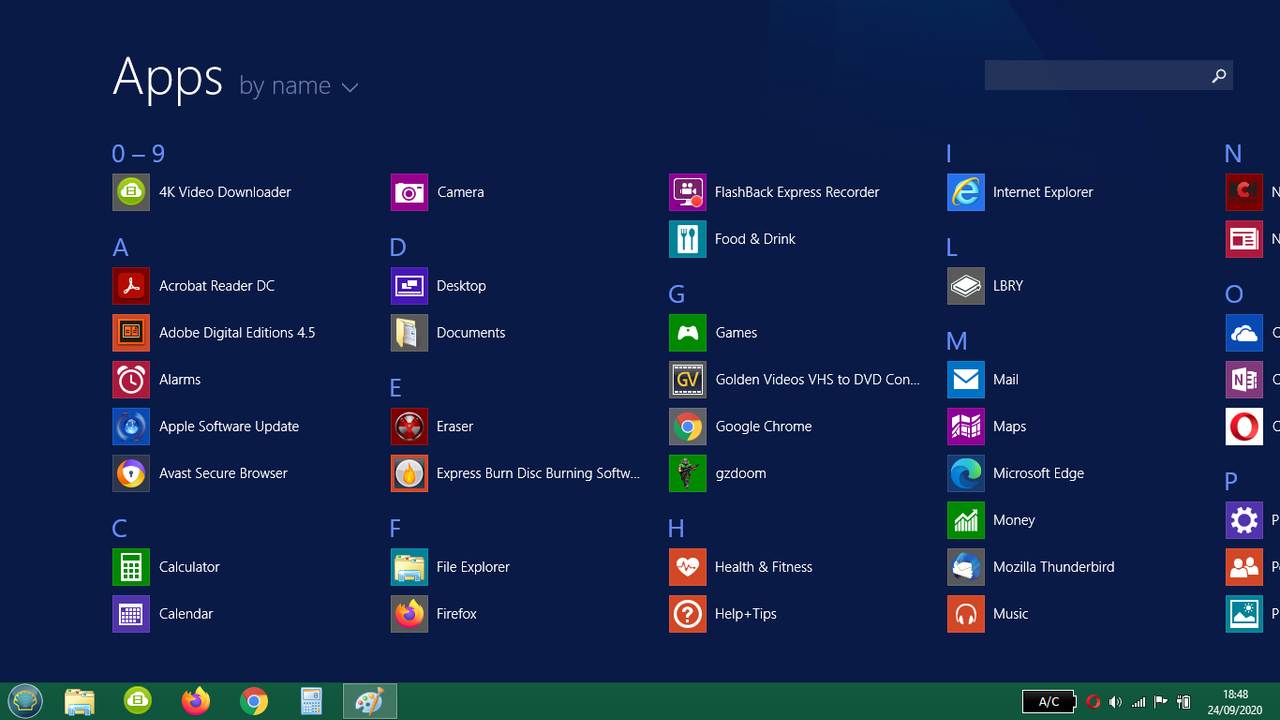This screenshot has width=1280, height=720.
Task: Select the "E" group header
Action: coord(396,388)
